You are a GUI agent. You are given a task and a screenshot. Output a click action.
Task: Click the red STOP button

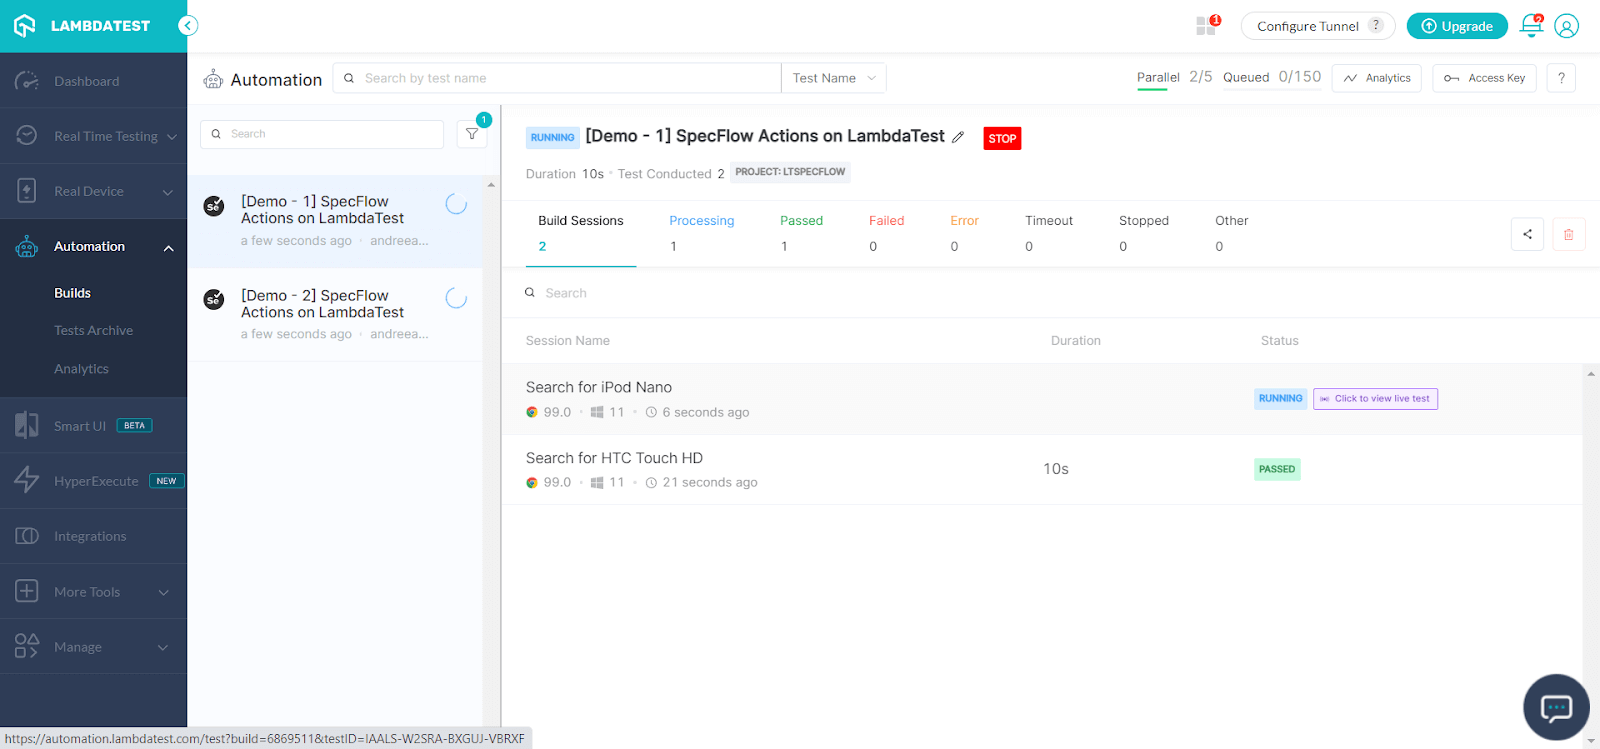tap(1002, 139)
